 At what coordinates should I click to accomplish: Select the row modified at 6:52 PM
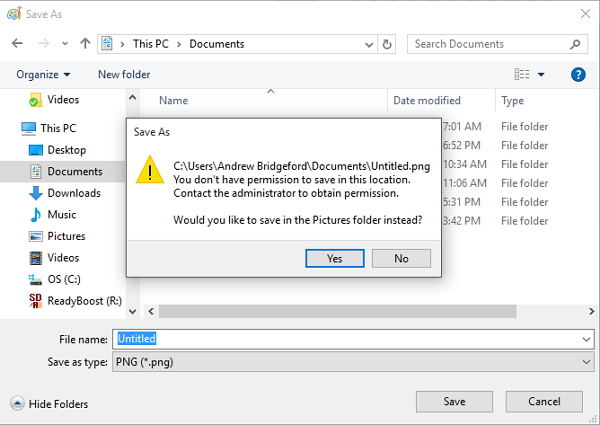tap(496, 145)
